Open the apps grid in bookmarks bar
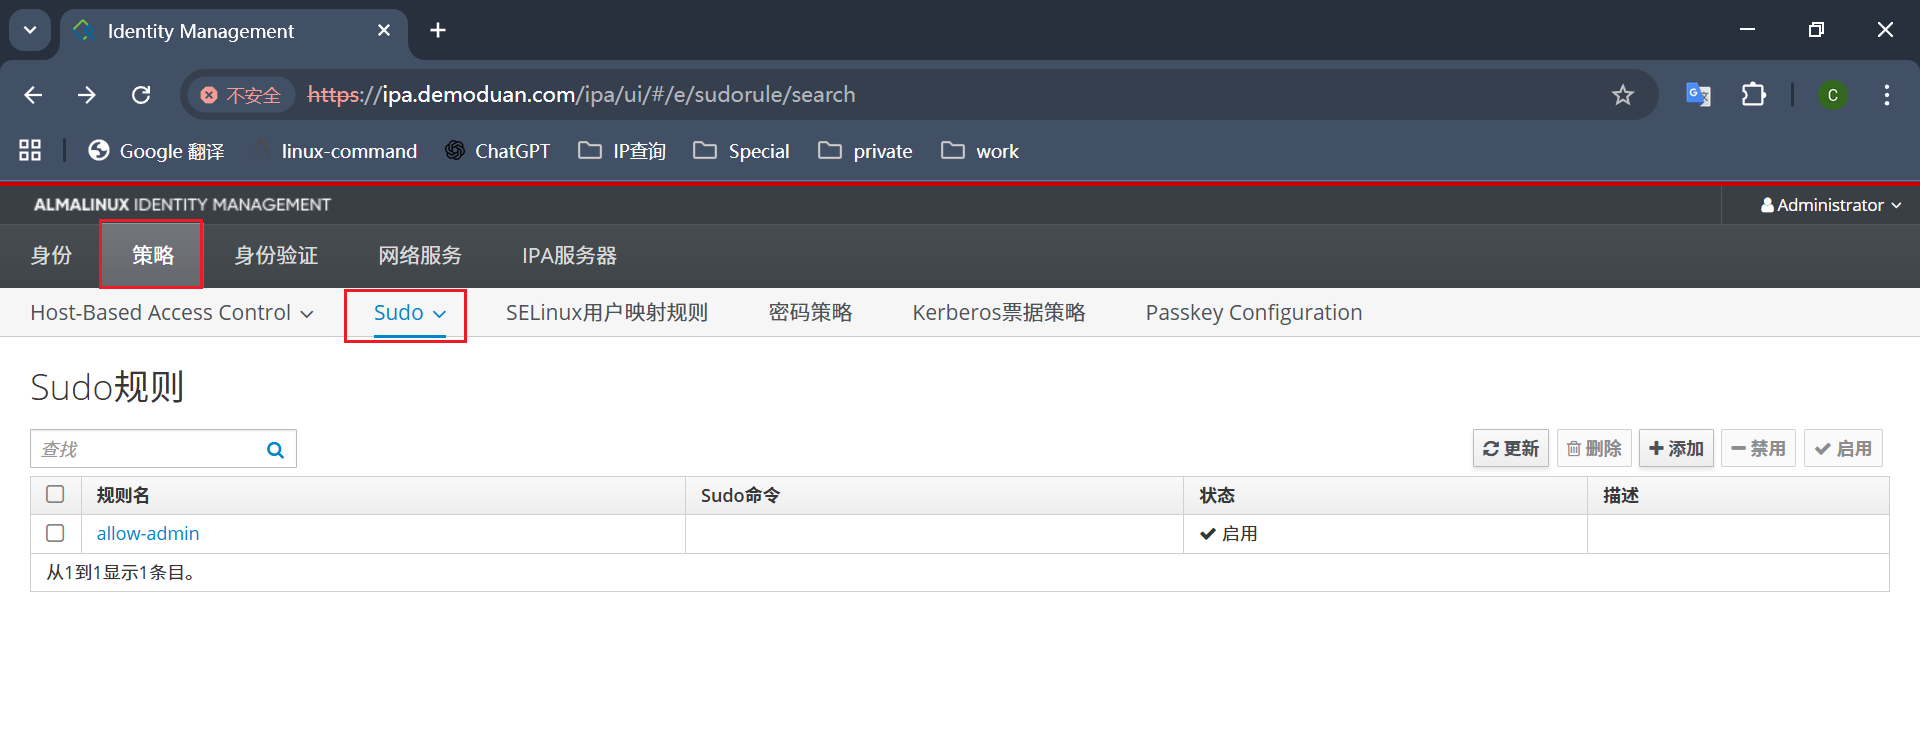This screenshot has width=1920, height=755. (30, 150)
